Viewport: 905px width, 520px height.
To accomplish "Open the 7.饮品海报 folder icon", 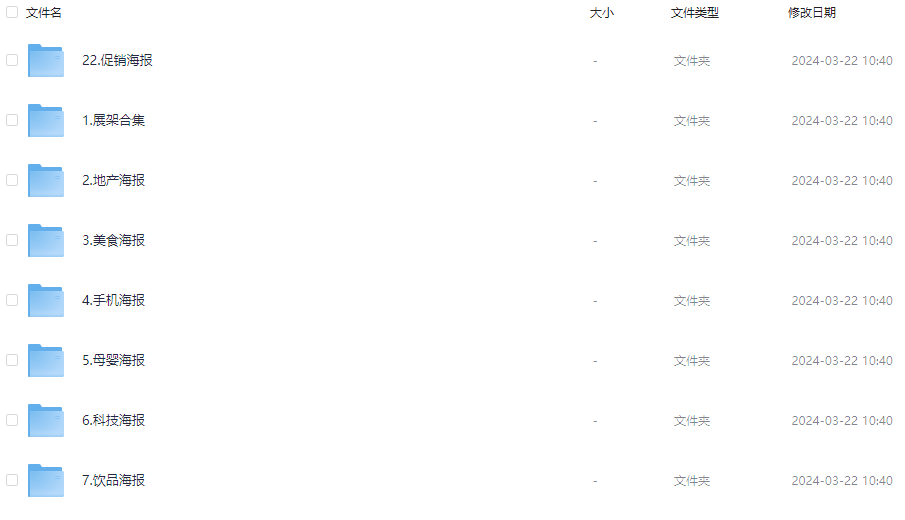I will coord(46,481).
